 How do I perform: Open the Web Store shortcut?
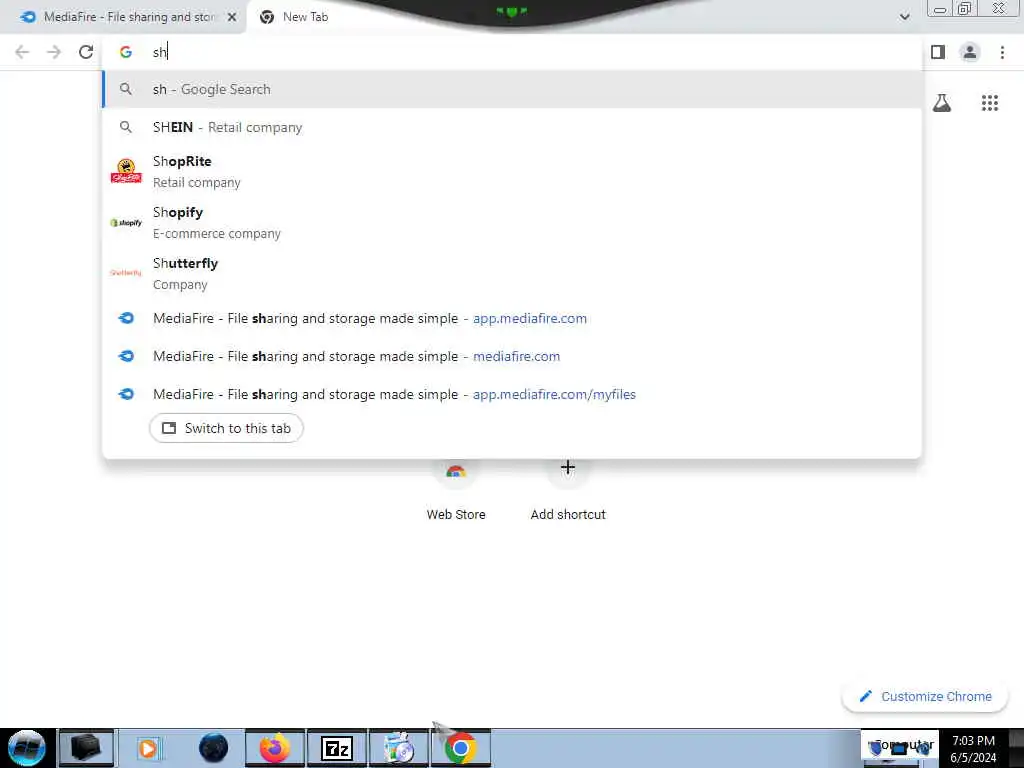(456, 488)
